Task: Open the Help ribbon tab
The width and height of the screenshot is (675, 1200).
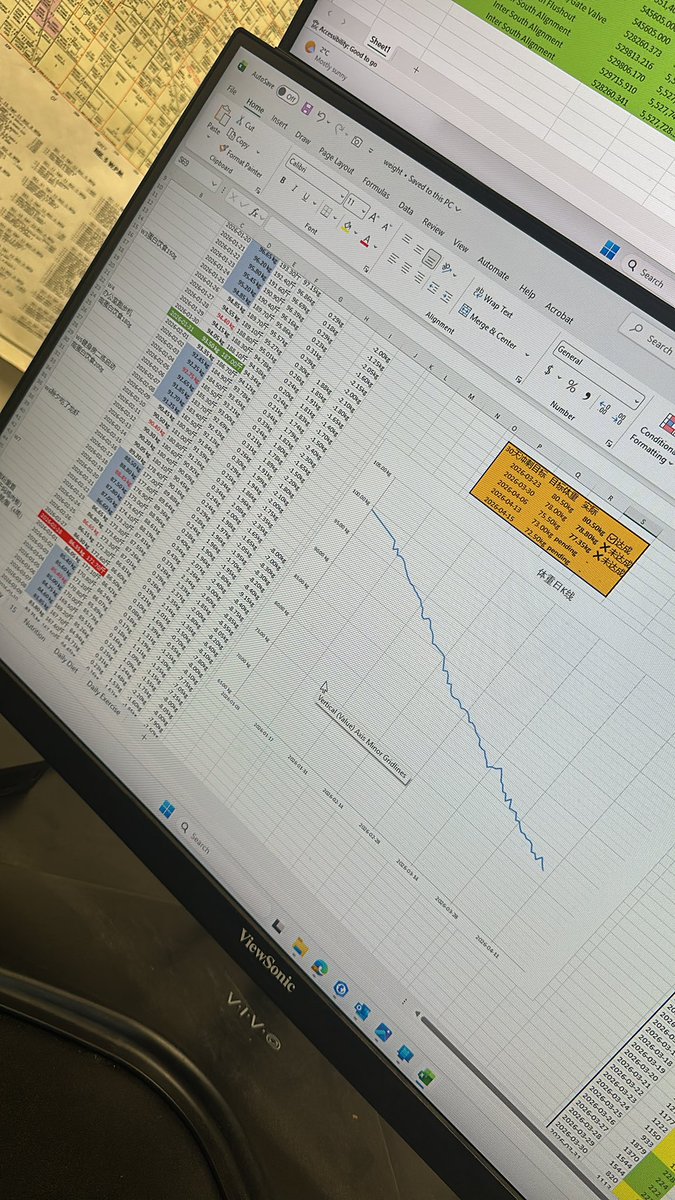Action: pyautogui.click(x=527, y=293)
